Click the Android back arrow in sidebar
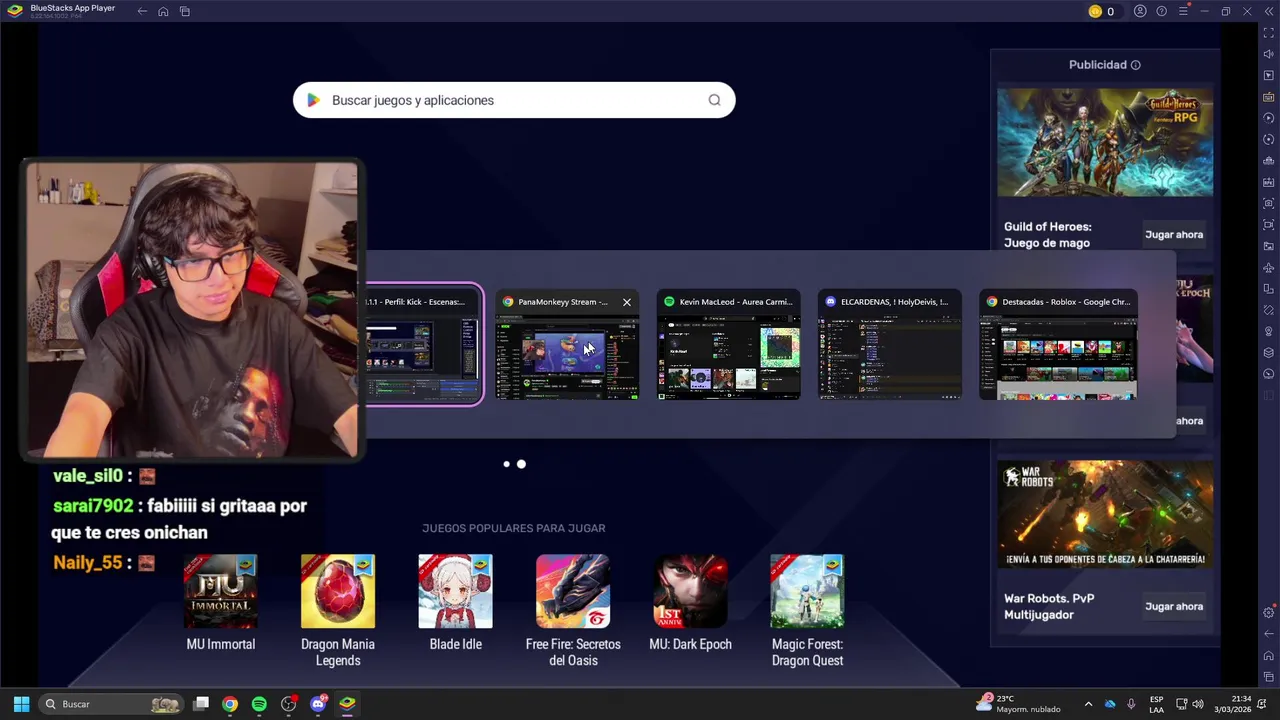 [1269, 634]
